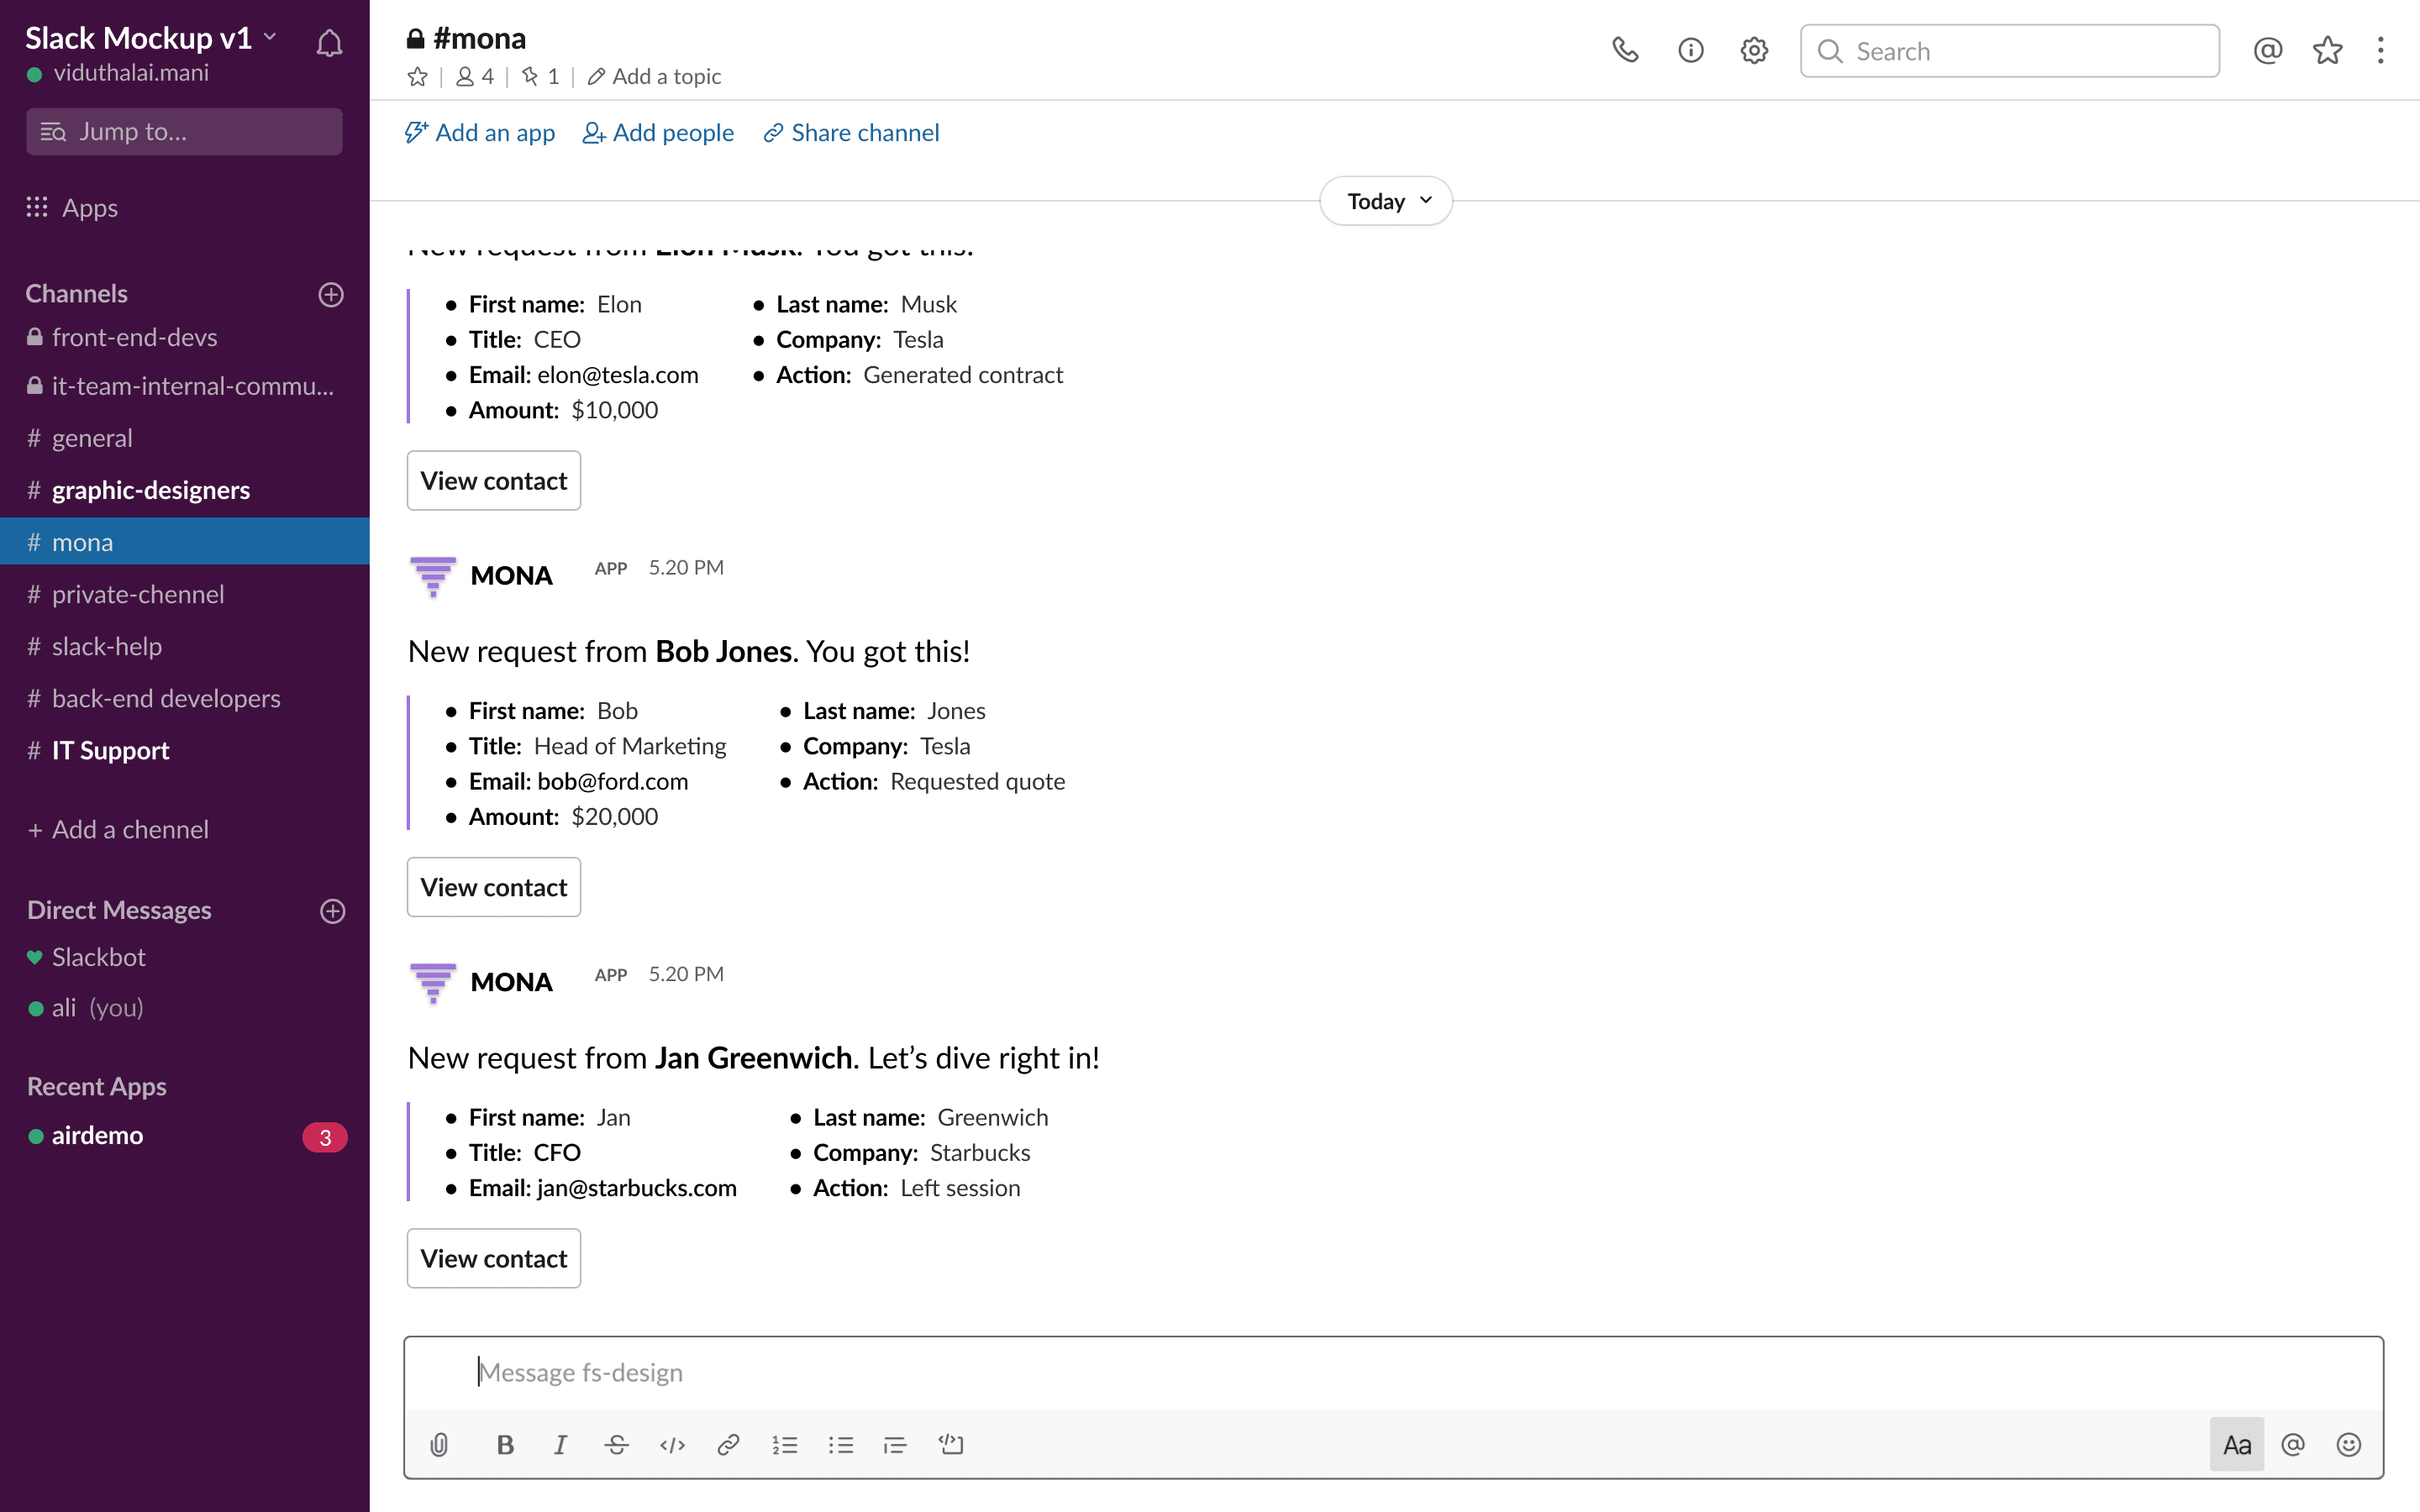This screenshot has width=2420, height=1512.
Task: Click Add a topic
Action: click(x=654, y=76)
